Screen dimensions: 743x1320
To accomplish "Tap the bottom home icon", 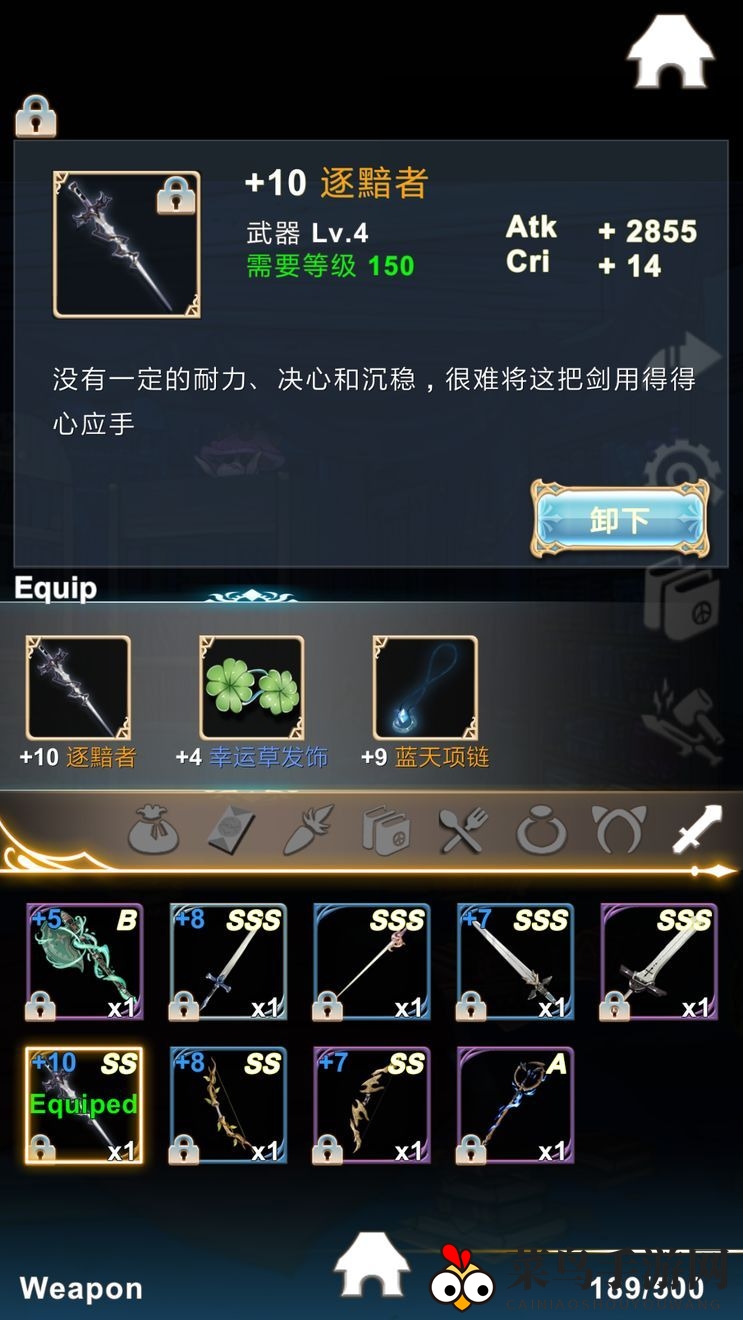I will pyautogui.click(x=372, y=1266).
